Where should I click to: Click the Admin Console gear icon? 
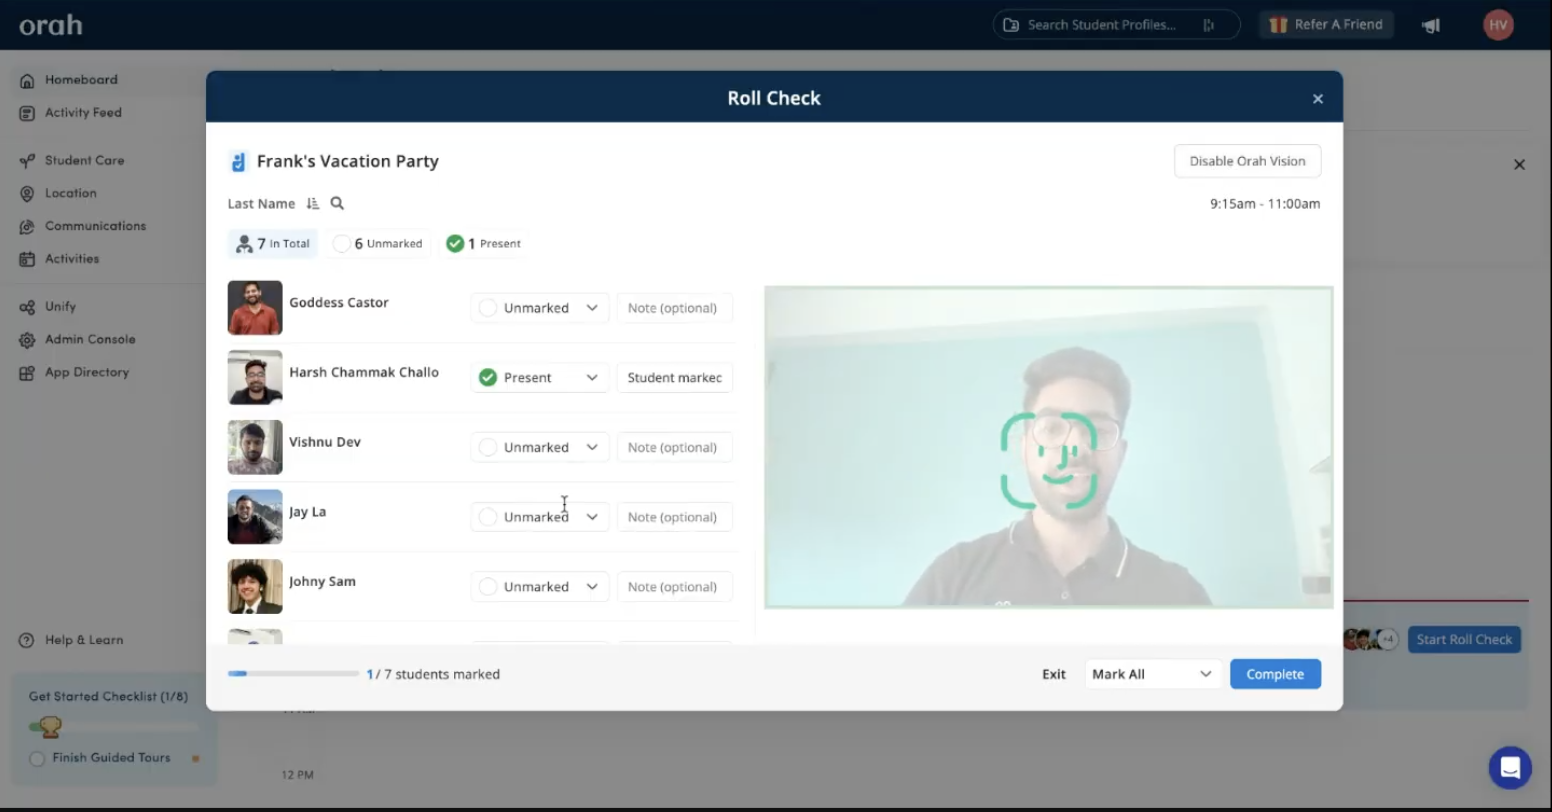click(x=27, y=340)
